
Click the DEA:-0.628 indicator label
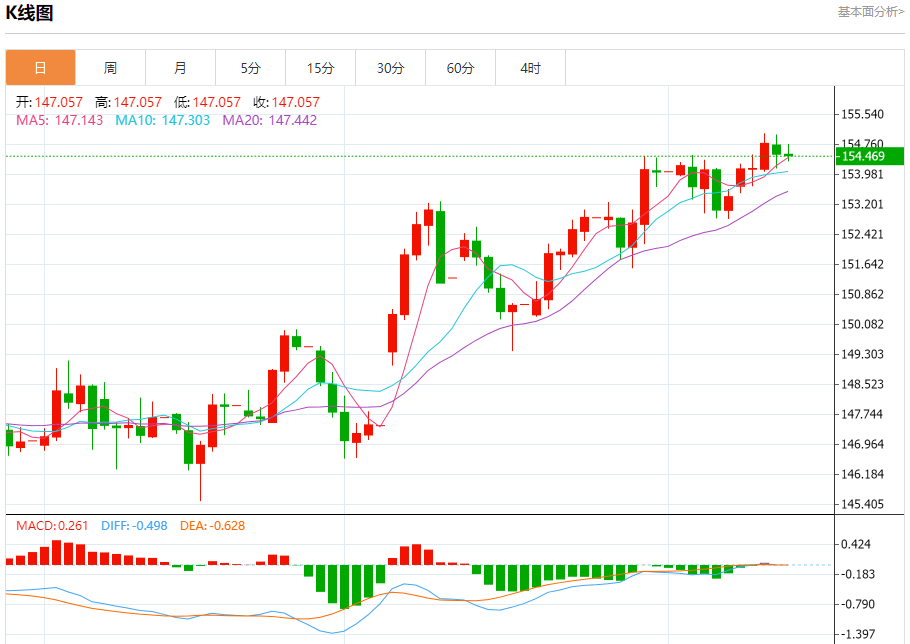[x=212, y=526]
